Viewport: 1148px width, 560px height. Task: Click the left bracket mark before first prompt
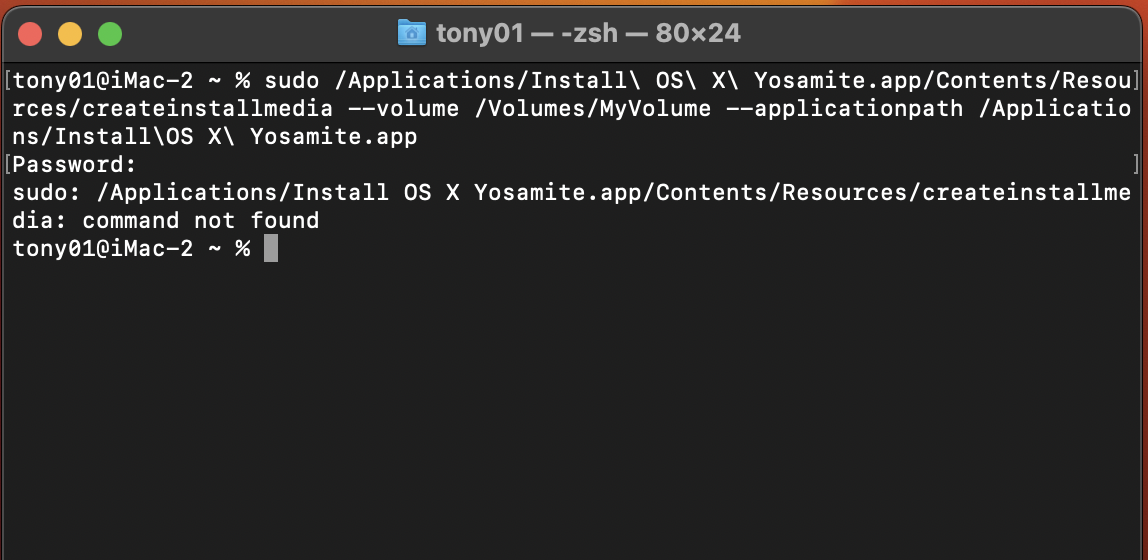click(x=7, y=81)
